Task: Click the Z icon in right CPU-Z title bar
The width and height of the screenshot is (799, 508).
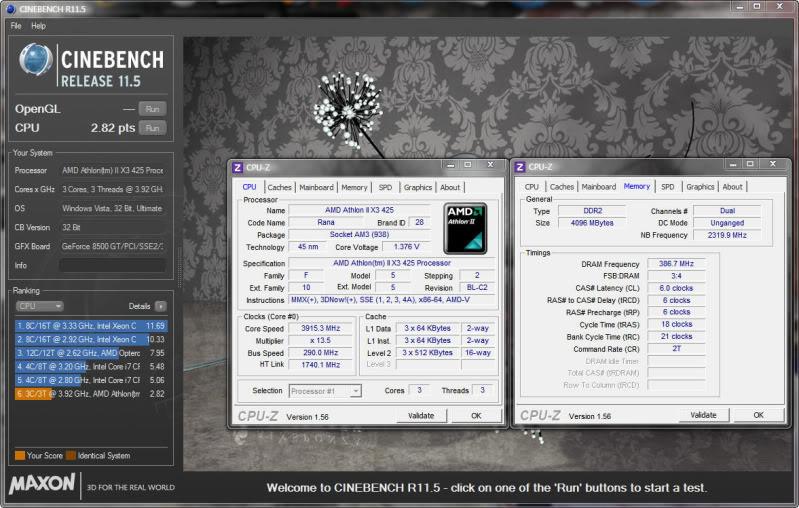Action: click(520, 167)
